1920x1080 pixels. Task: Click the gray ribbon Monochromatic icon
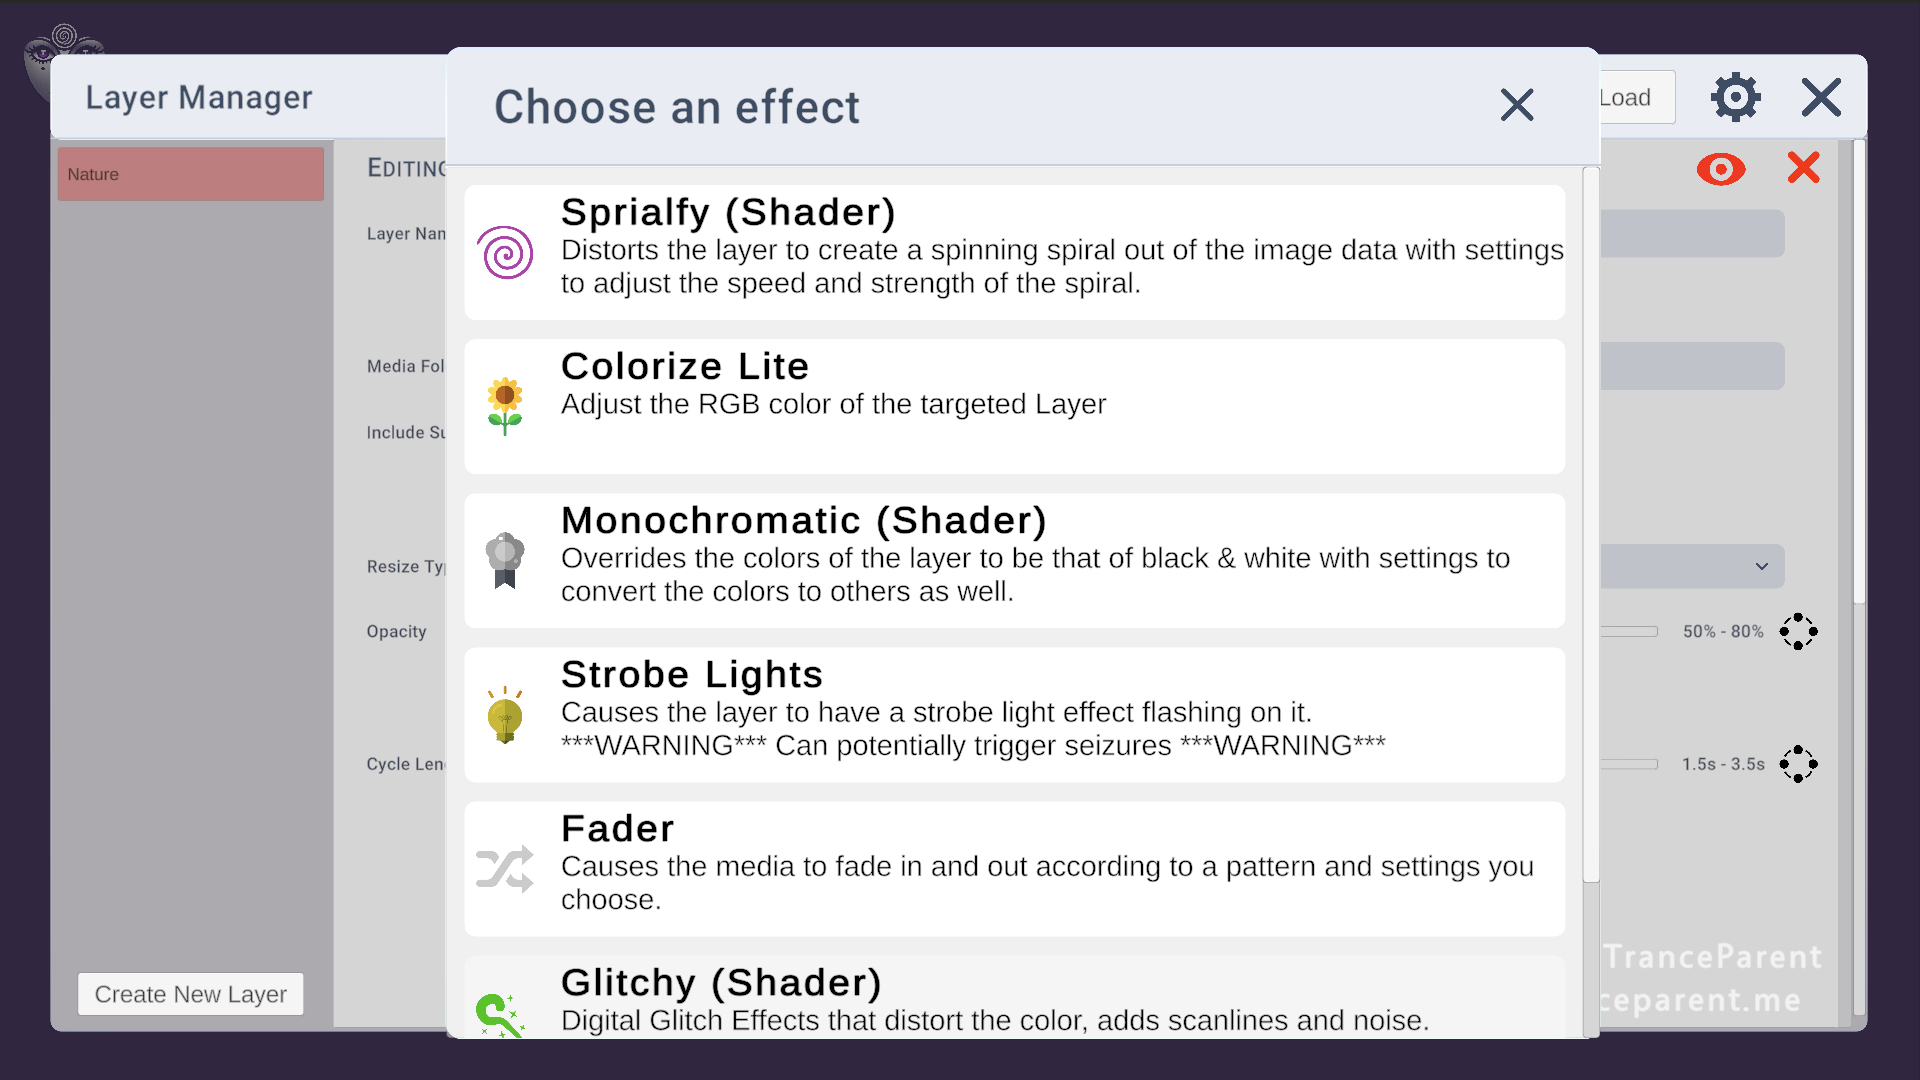[505, 560]
